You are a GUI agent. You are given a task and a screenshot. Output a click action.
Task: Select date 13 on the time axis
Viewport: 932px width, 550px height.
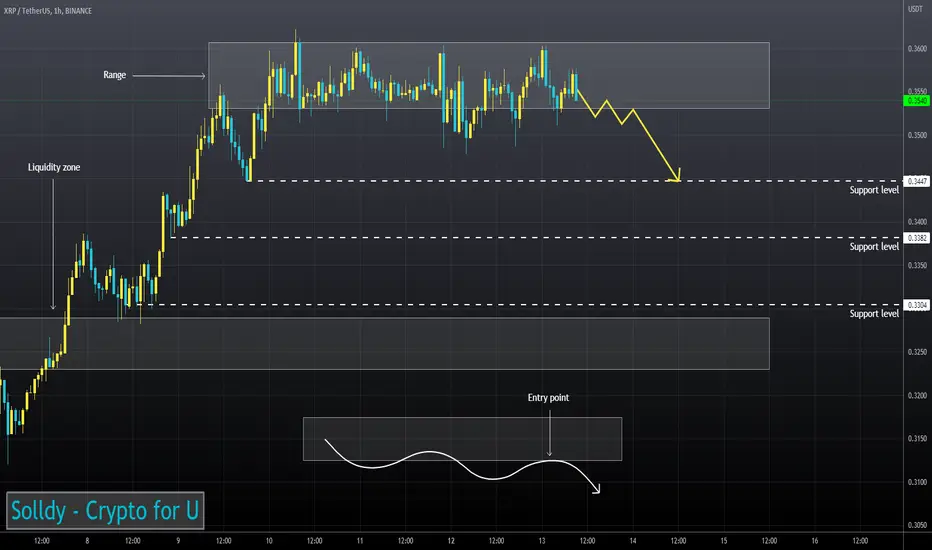(542, 541)
